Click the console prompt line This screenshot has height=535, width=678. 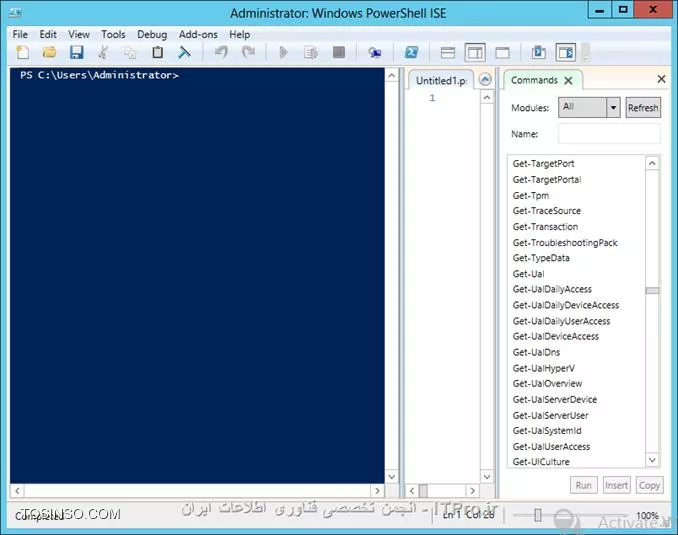(99, 75)
